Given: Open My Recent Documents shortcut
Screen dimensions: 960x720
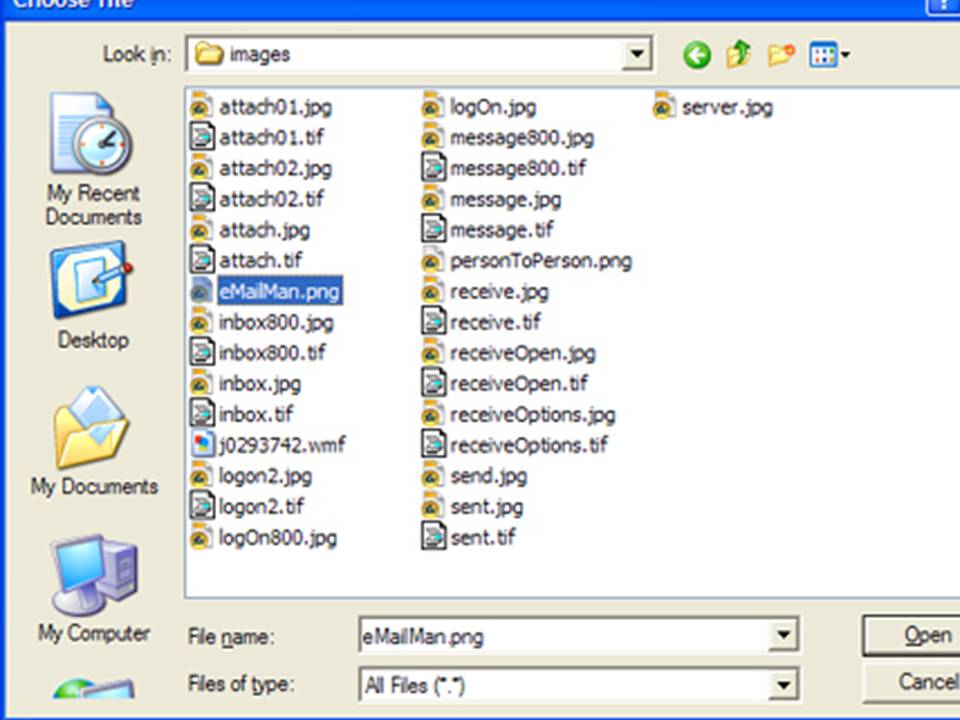Looking at the screenshot, I should (93, 161).
